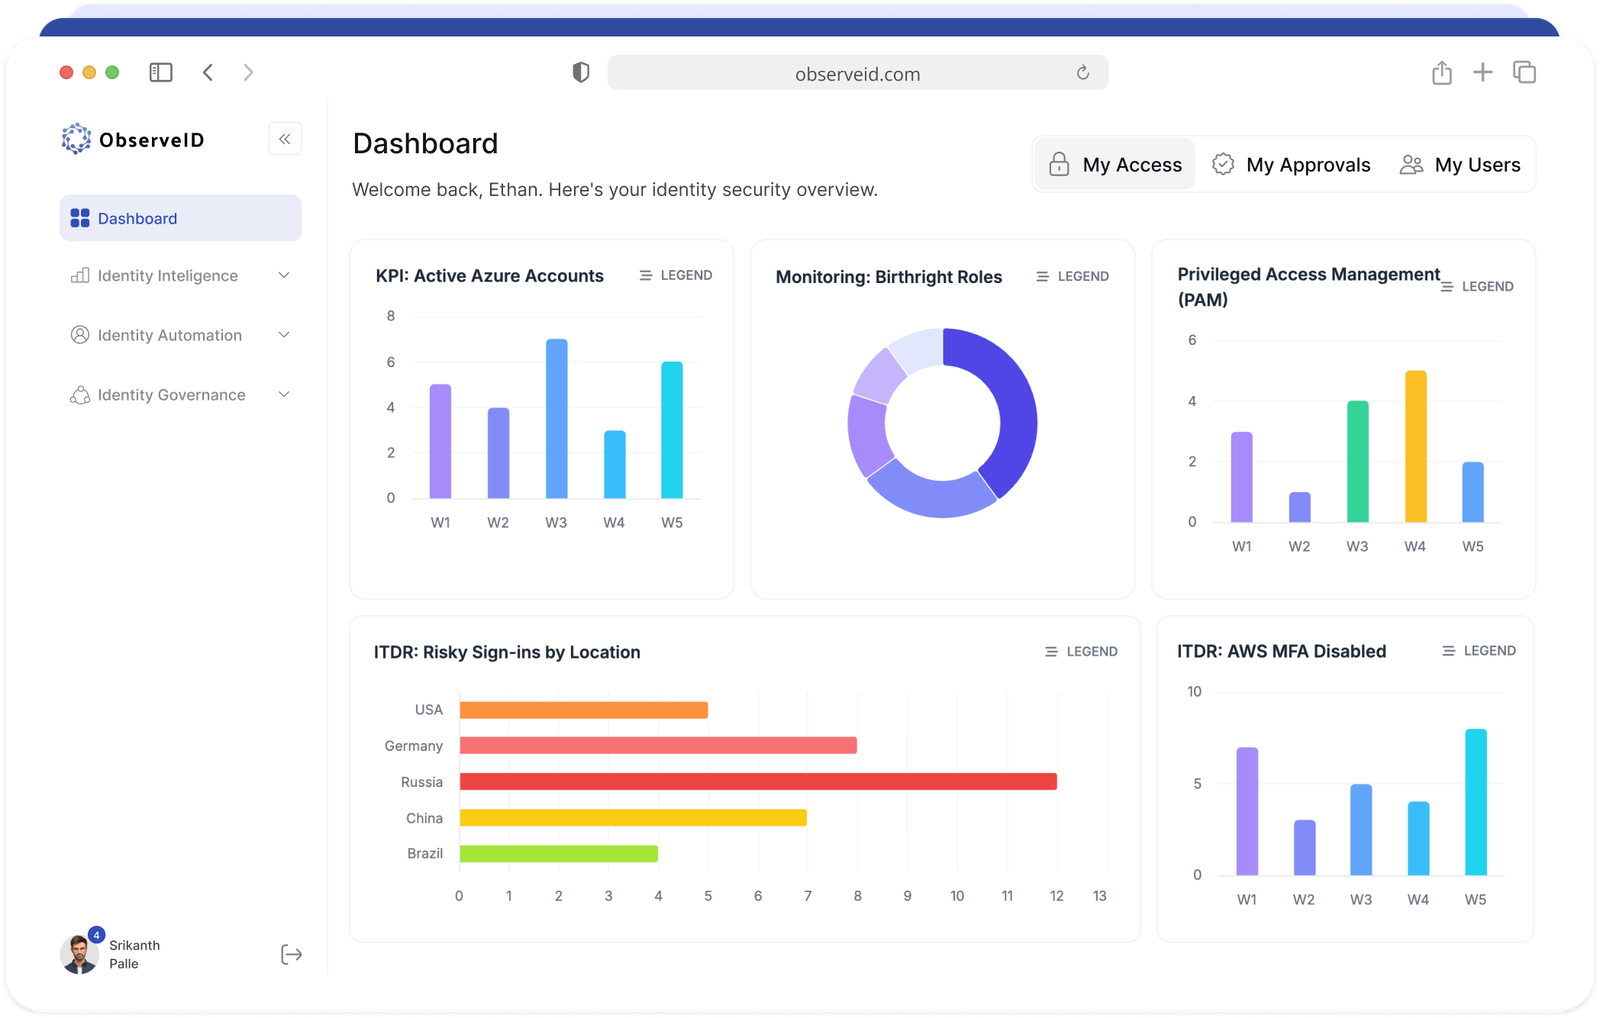The image size is (1600, 1018).
Task: Toggle legend for KPI: Active Azure Accounts
Action: click(676, 275)
